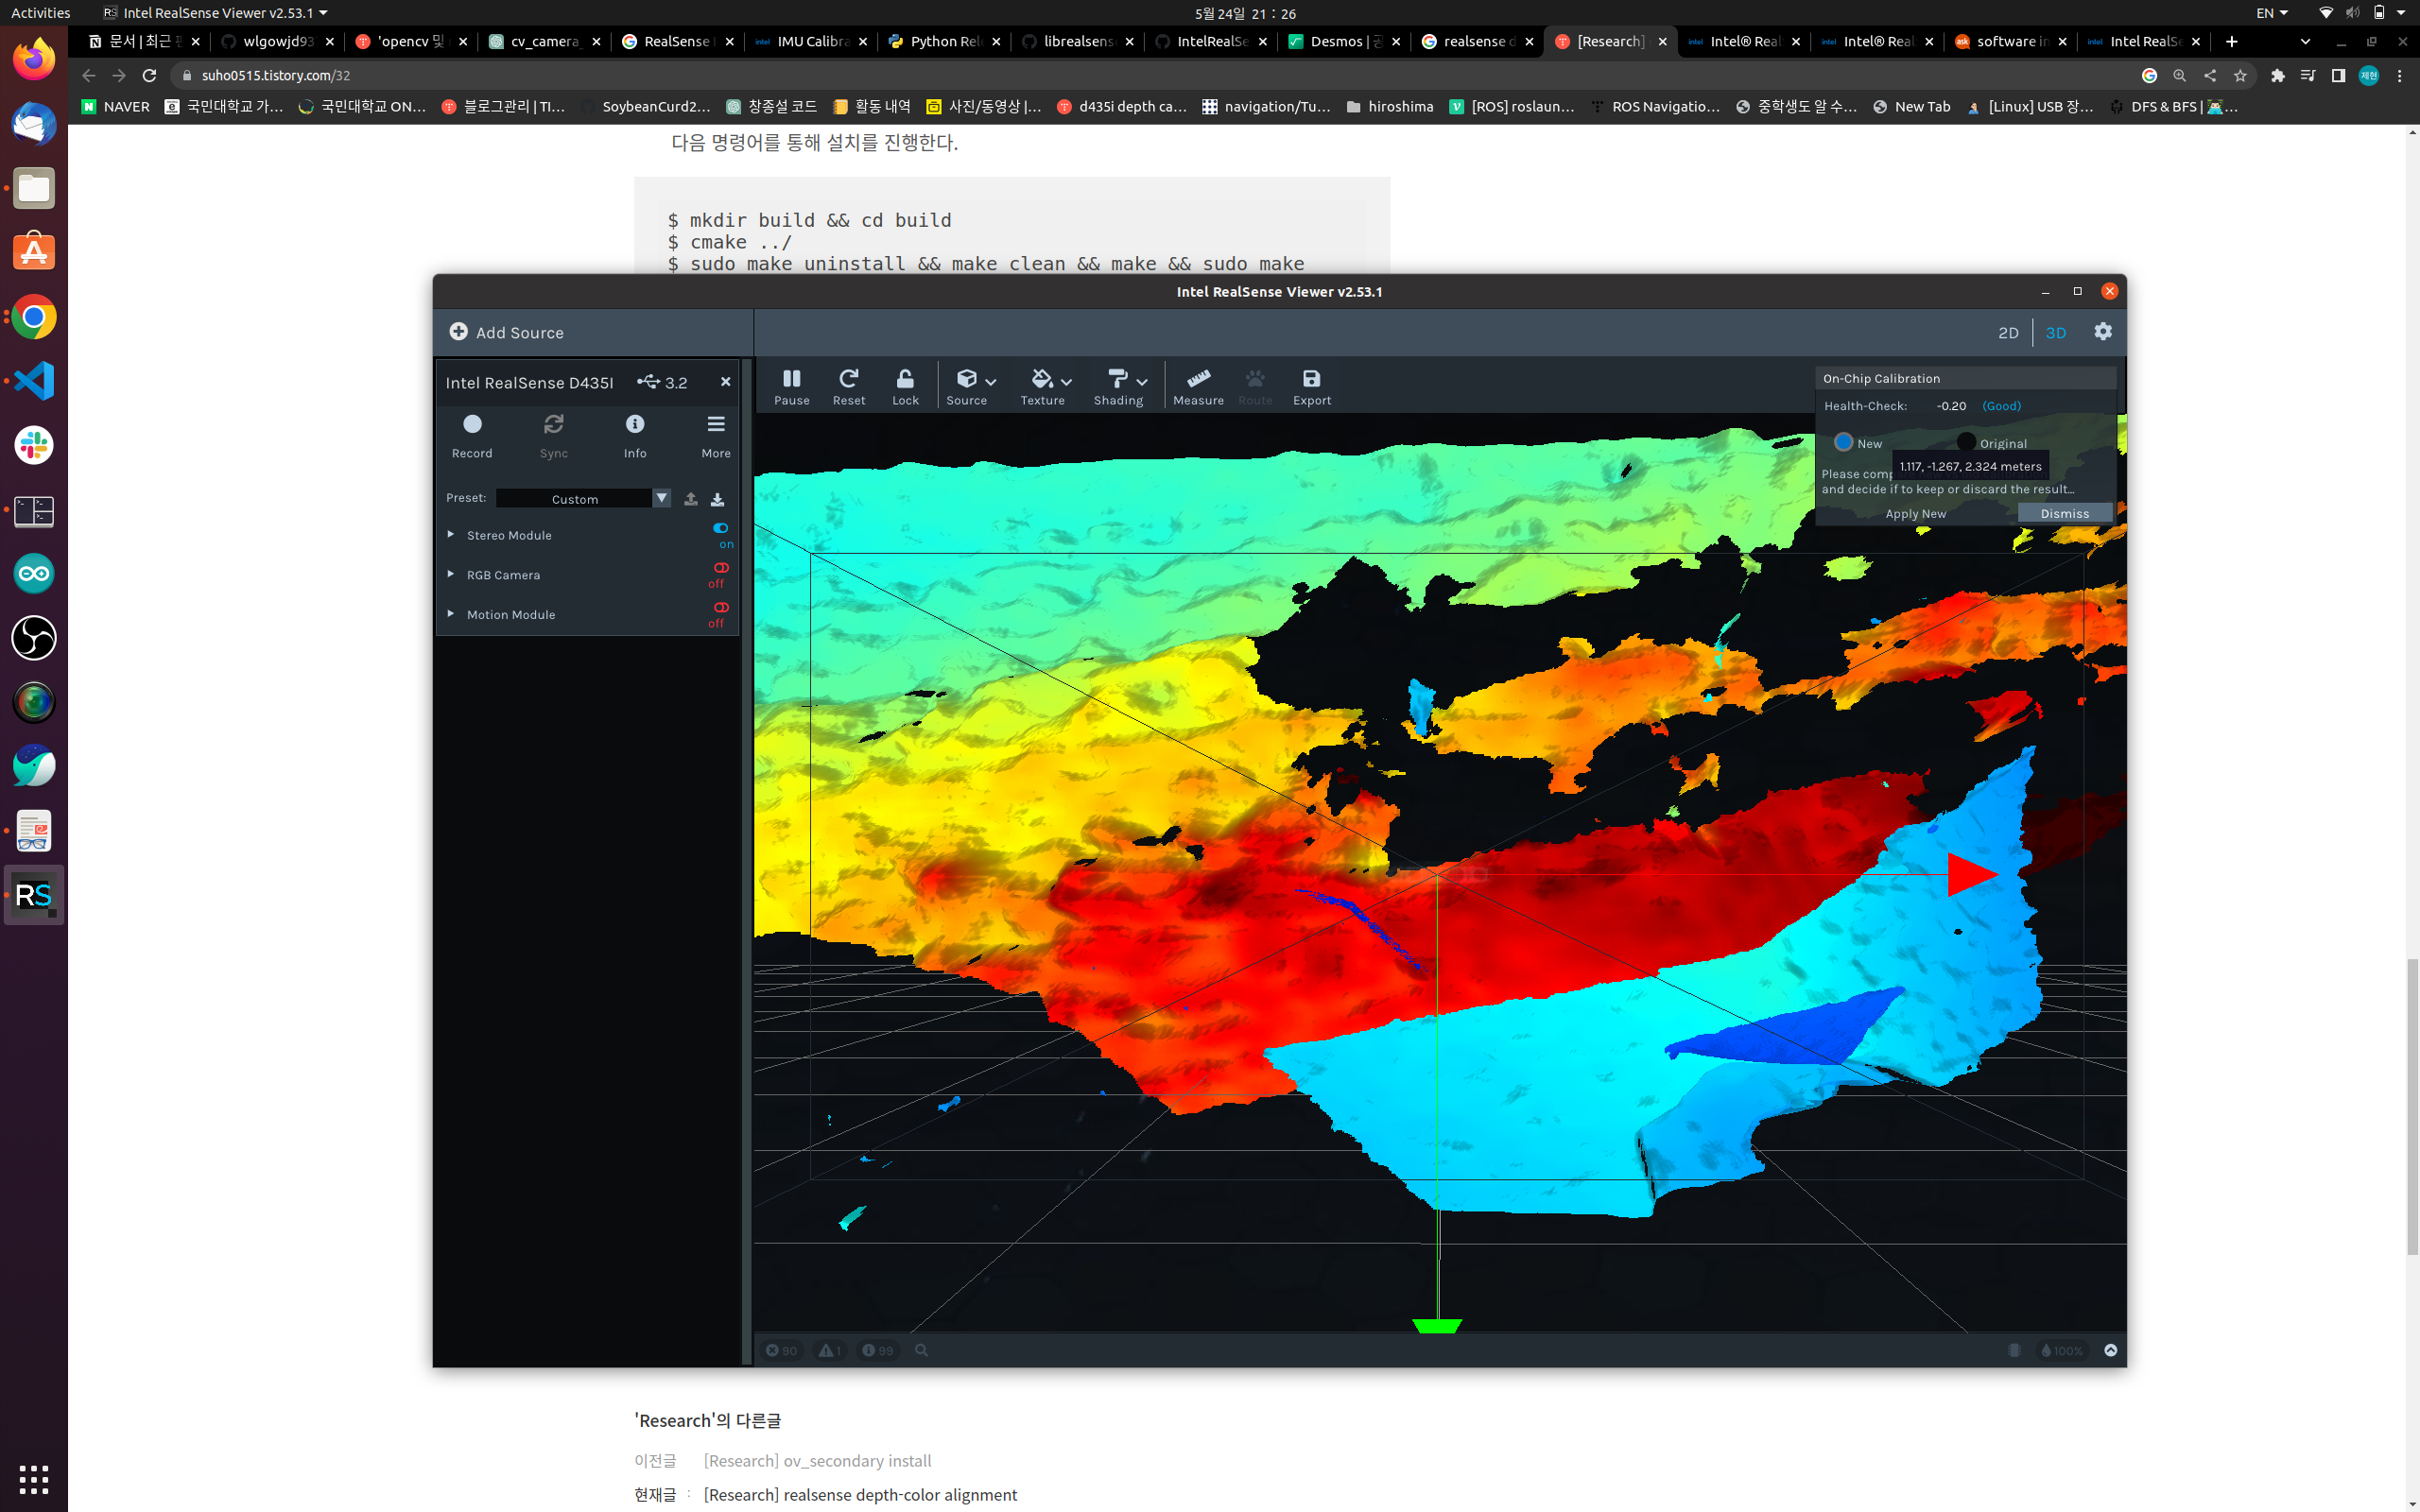The image size is (2420, 1512).
Task: Expand the Stereo Module tree
Action: tap(451, 535)
